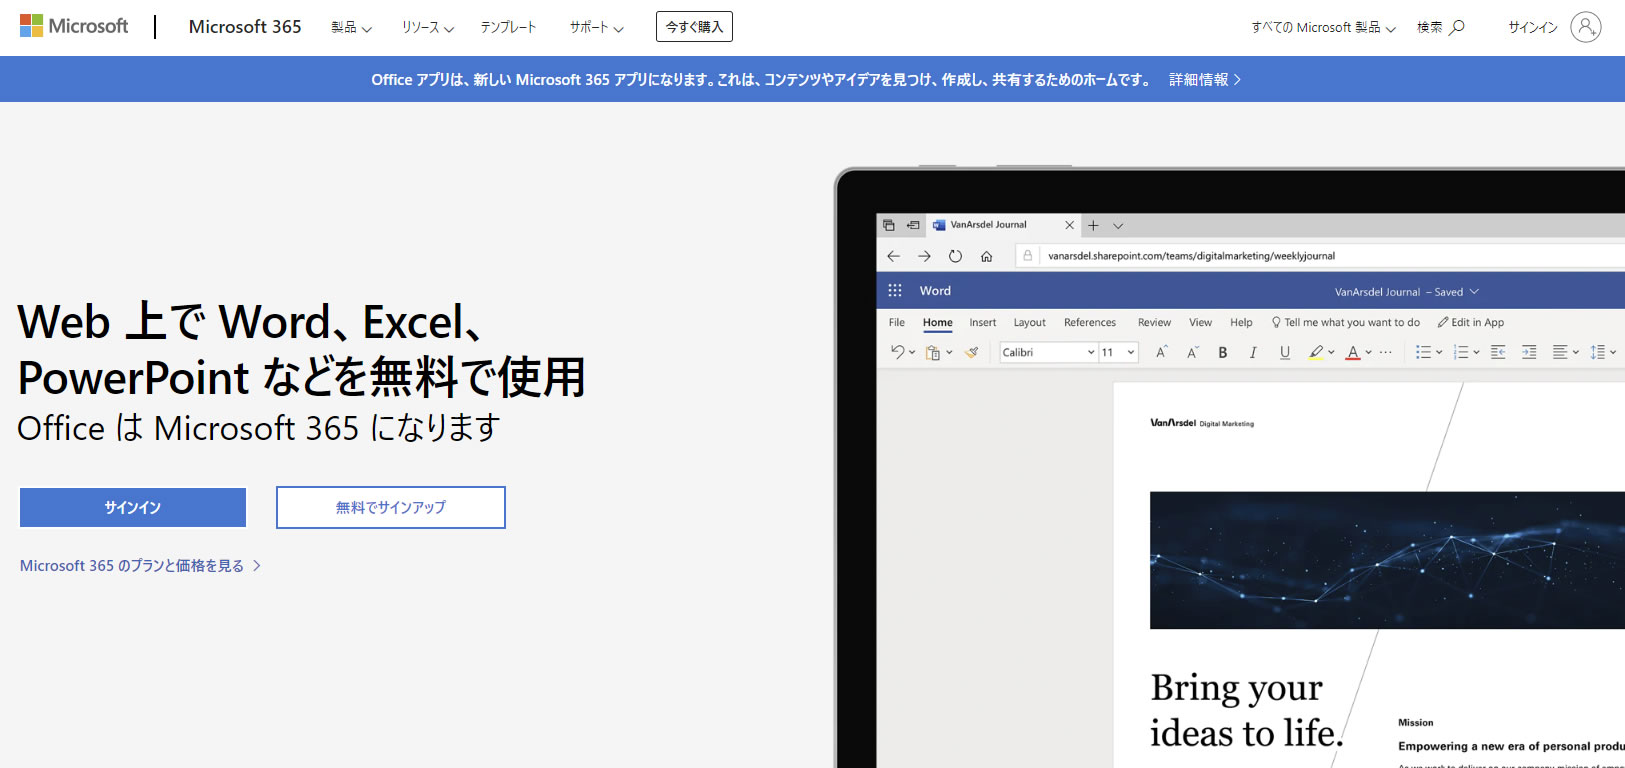Click the undo icon in Word toolbar
The image size is (1625, 768).
tap(897, 352)
